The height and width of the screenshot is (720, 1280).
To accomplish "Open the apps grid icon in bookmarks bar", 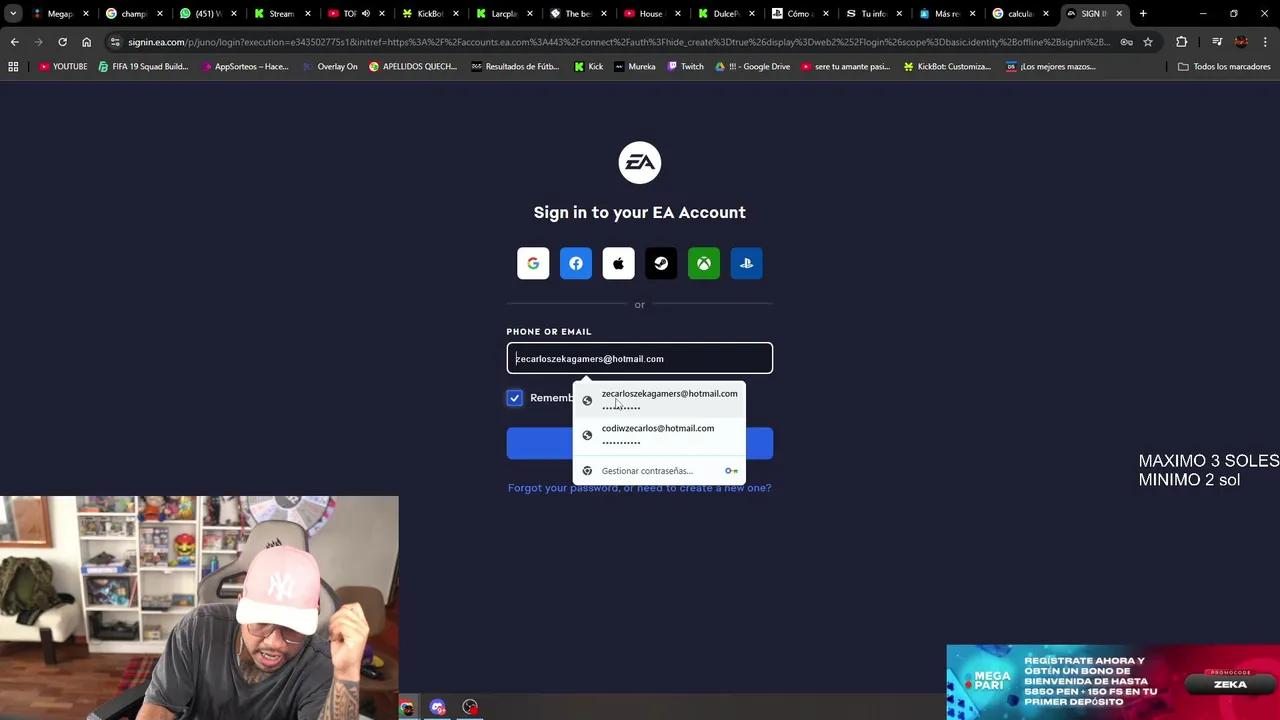I will click(13, 66).
